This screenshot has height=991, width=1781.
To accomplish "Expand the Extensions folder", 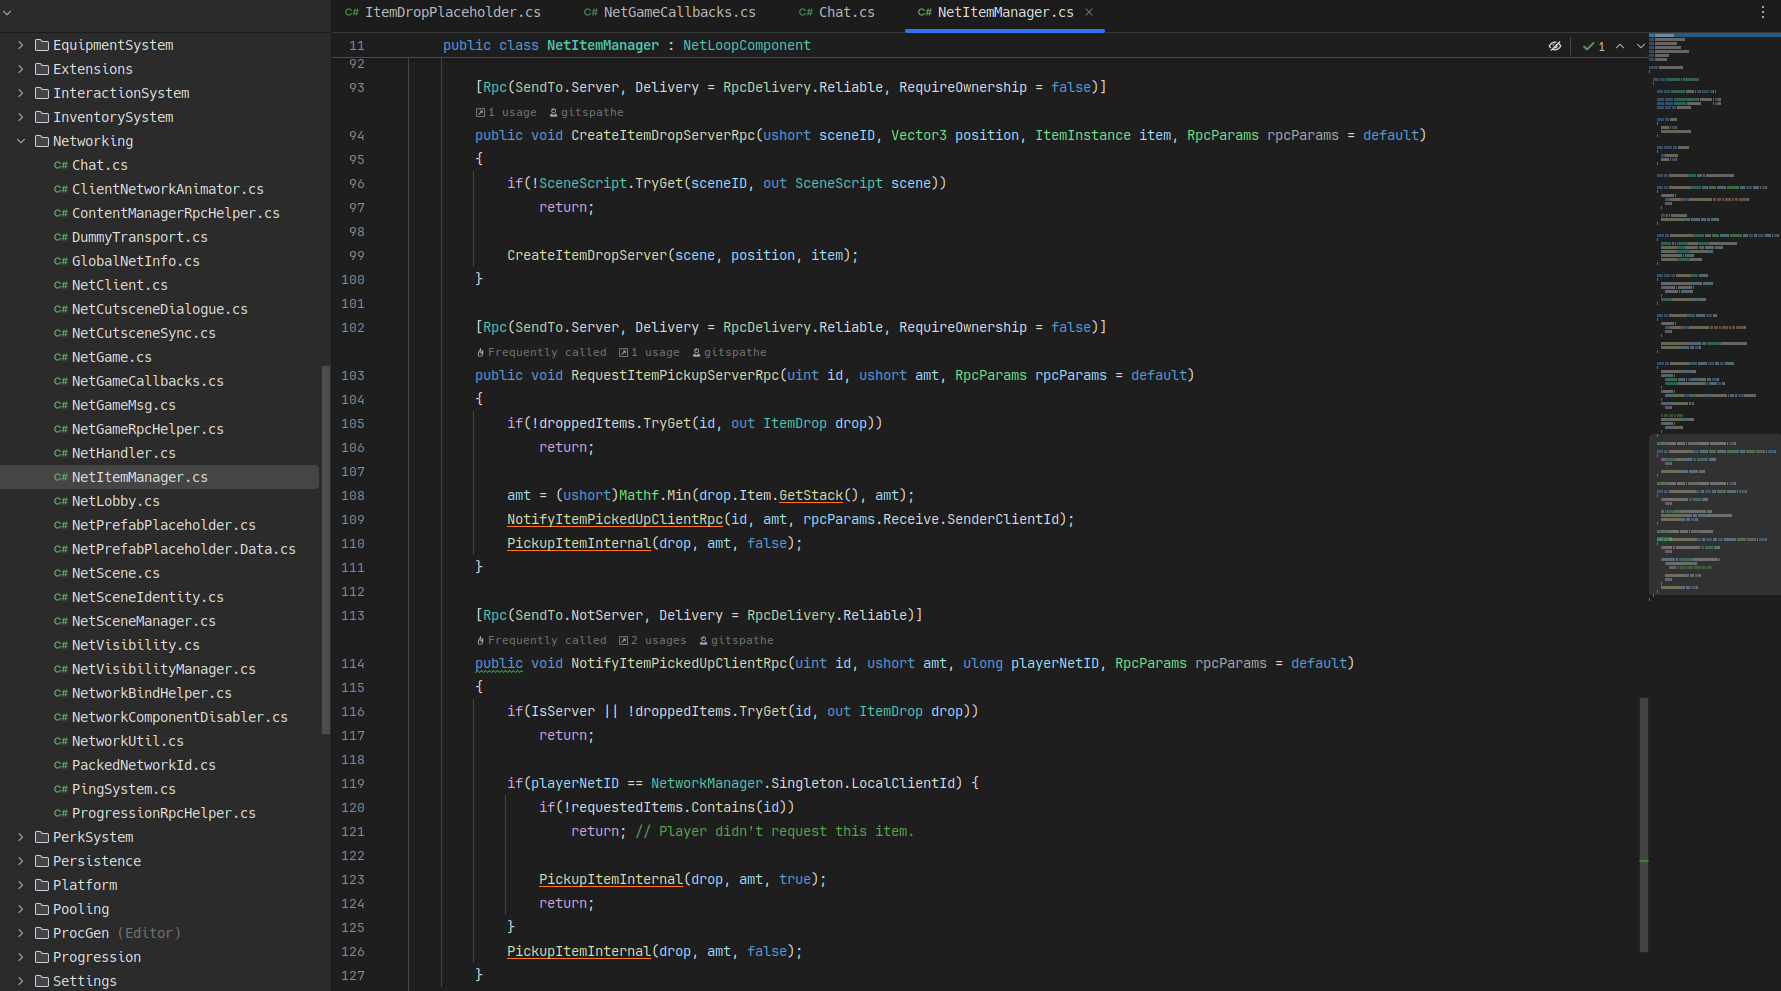I will point(20,69).
